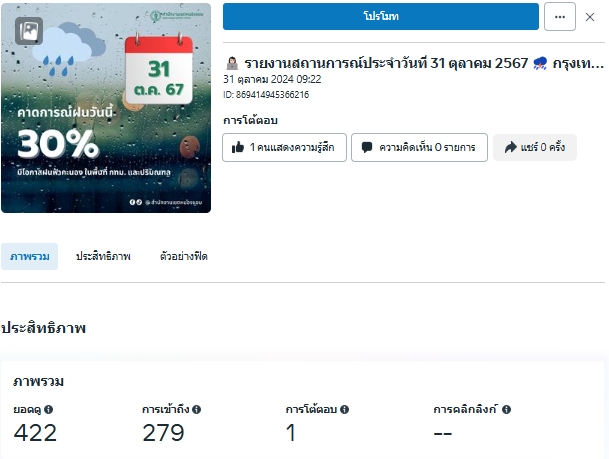
Task: Click the photo gallery icon on post image
Action: pos(29,31)
